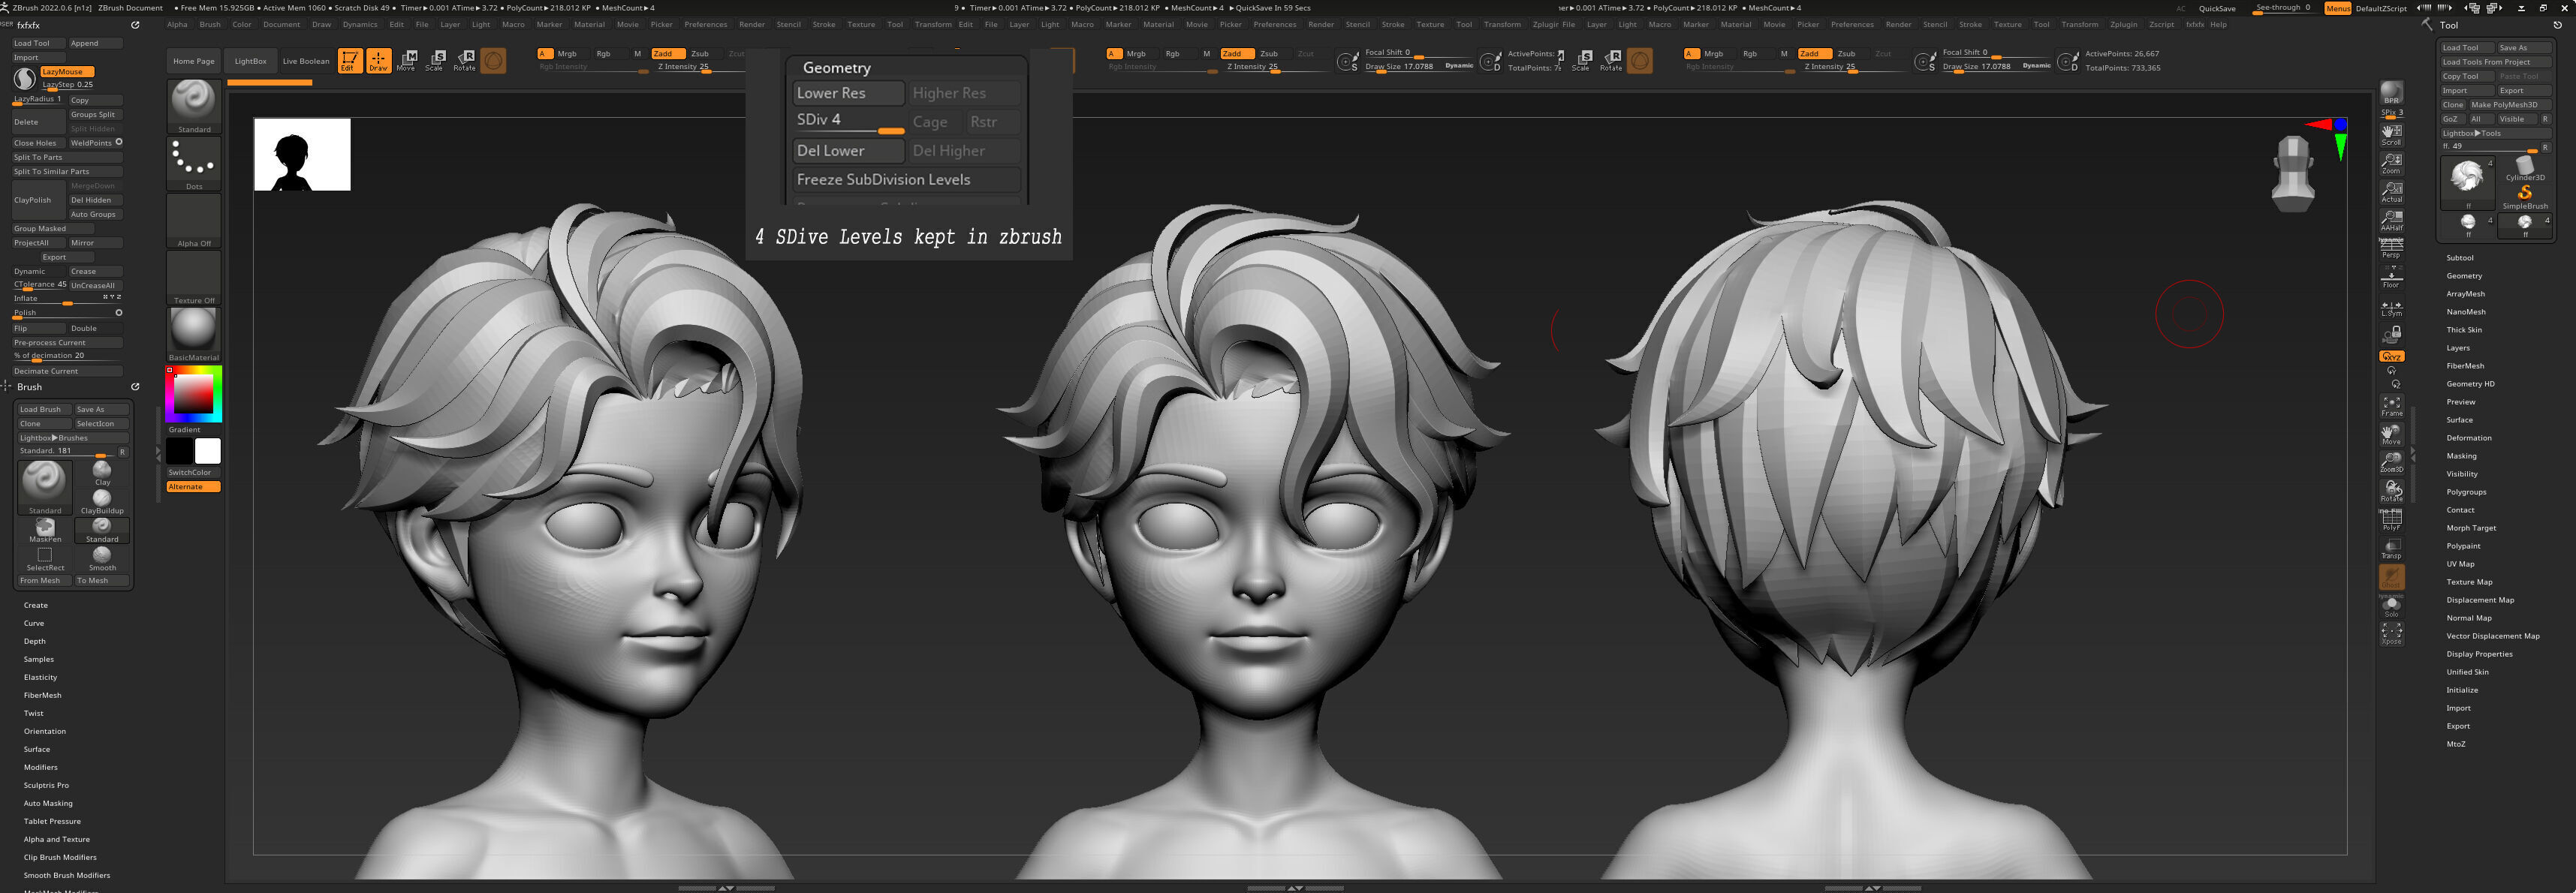Activate Draw mode button
Image resolution: width=2576 pixels, height=893 pixels.
tap(378, 61)
